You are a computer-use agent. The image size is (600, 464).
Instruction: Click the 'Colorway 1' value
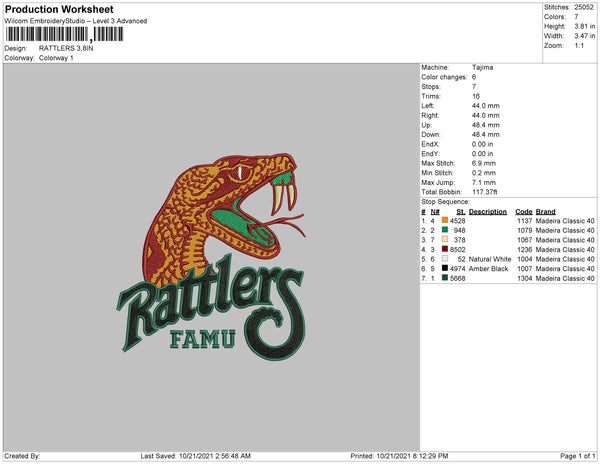point(56,58)
